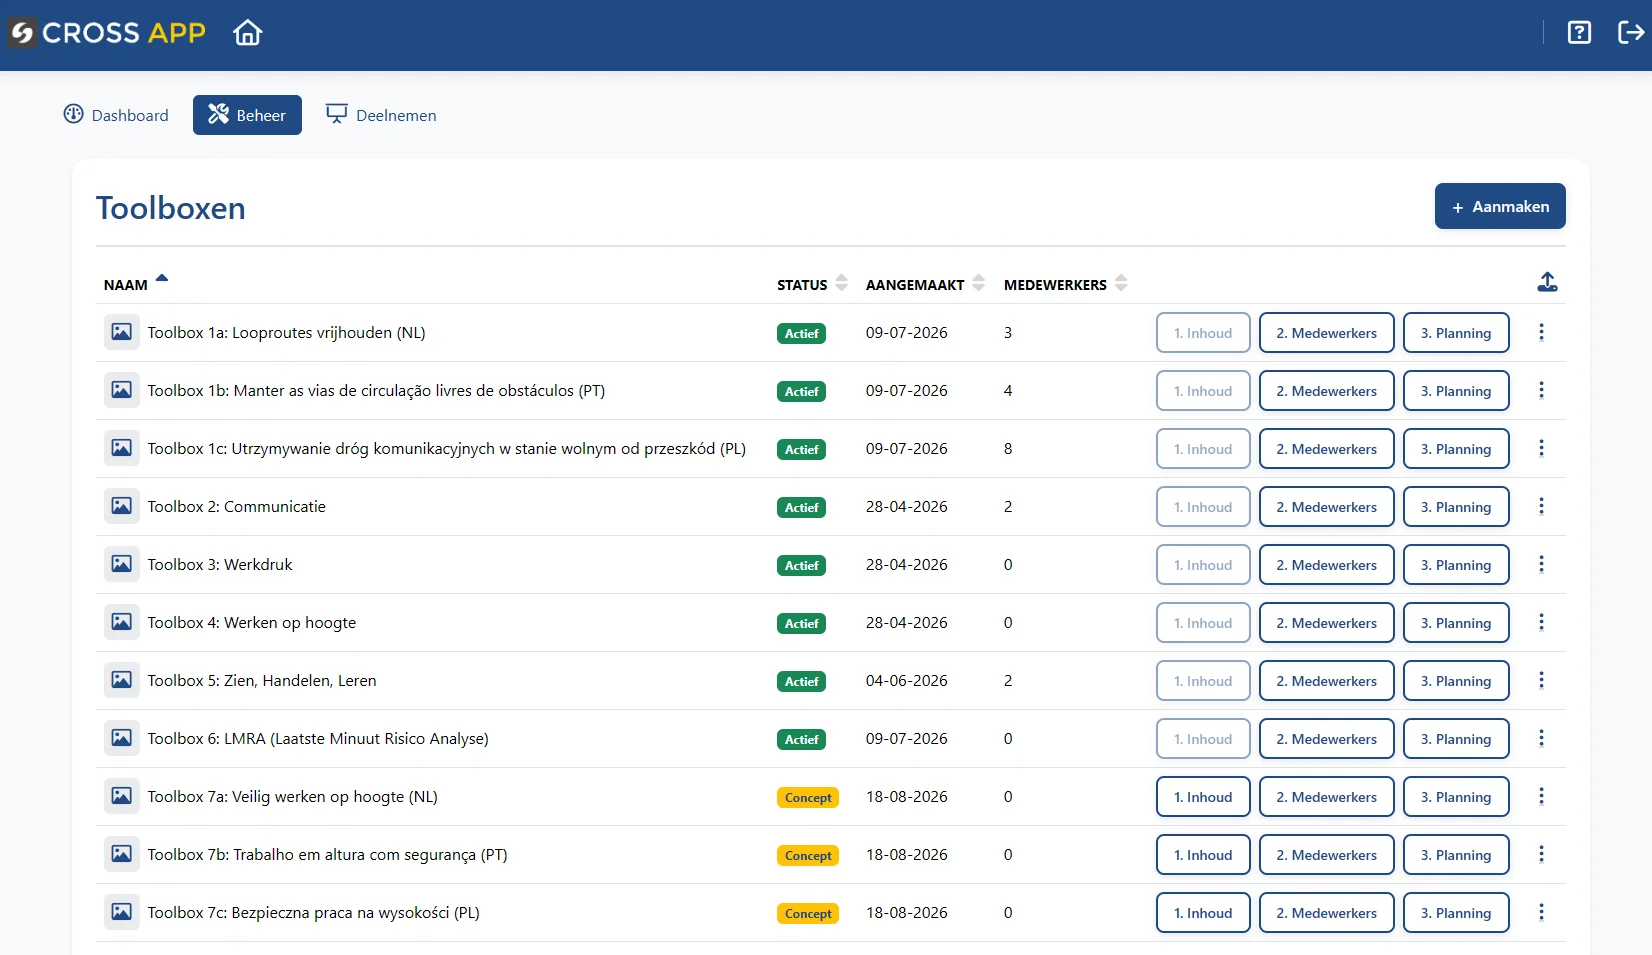Click image icon for Toolbox 7c
1652x955 pixels.
click(x=121, y=912)
